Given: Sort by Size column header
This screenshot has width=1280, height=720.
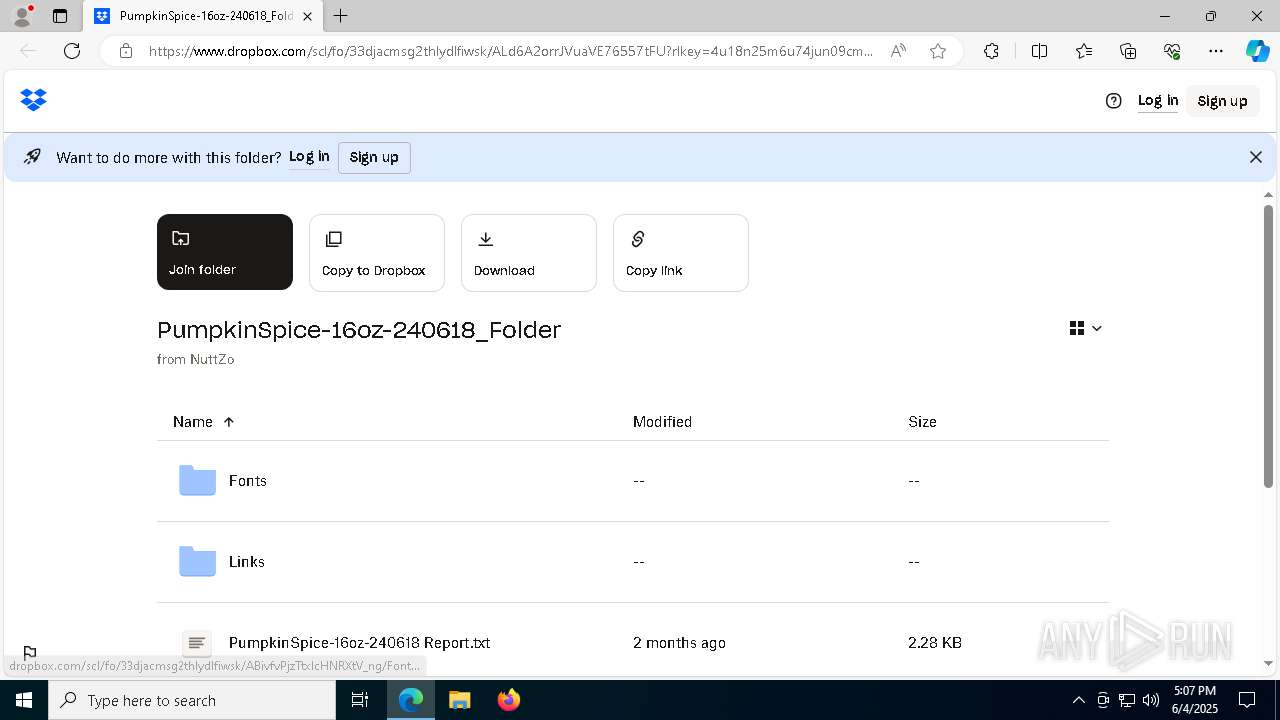Looking at the screenshot, I should [x=922, y=422].
